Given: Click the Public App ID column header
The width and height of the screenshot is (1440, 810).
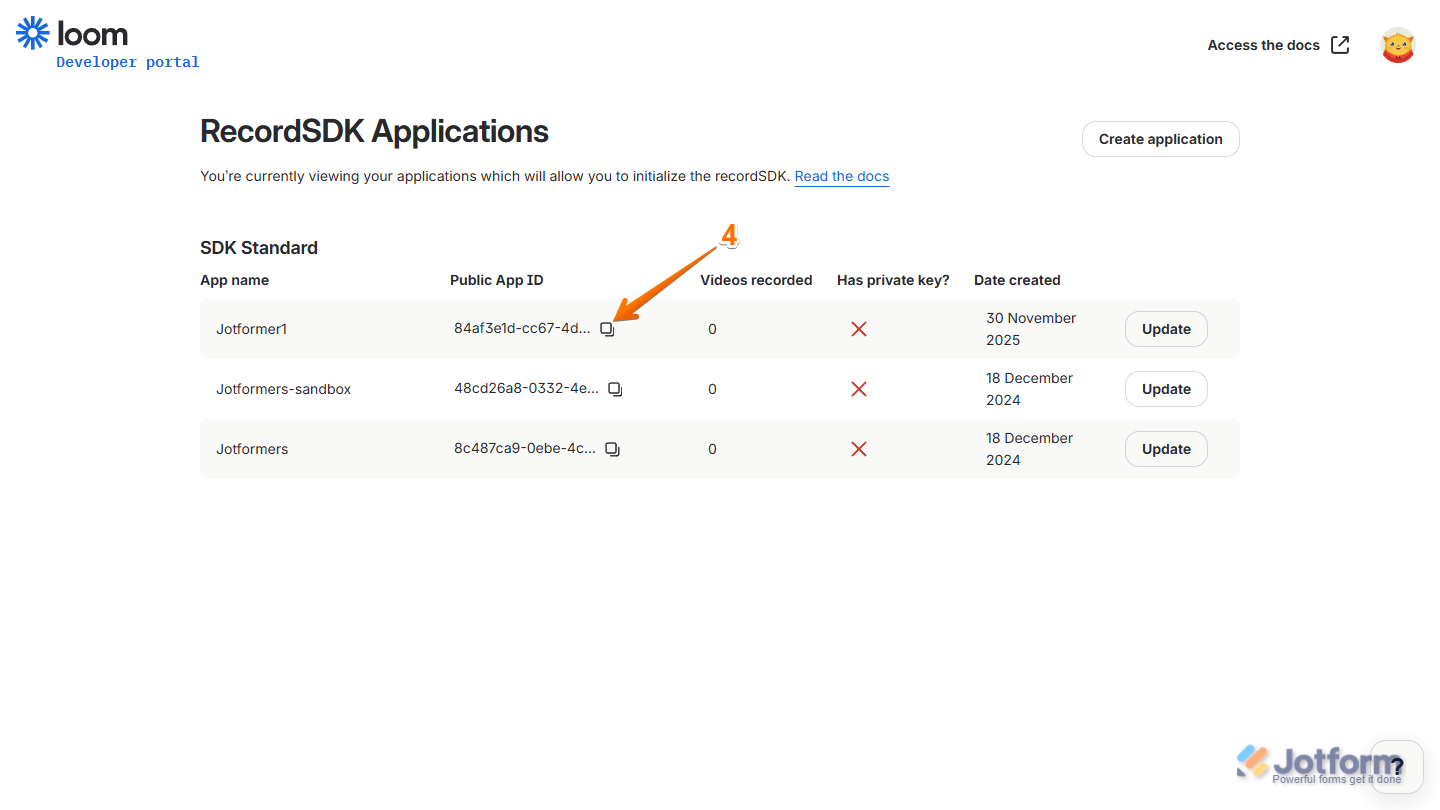Looking at the screenshot, I should pyautogui.click(x=497, y=280).
